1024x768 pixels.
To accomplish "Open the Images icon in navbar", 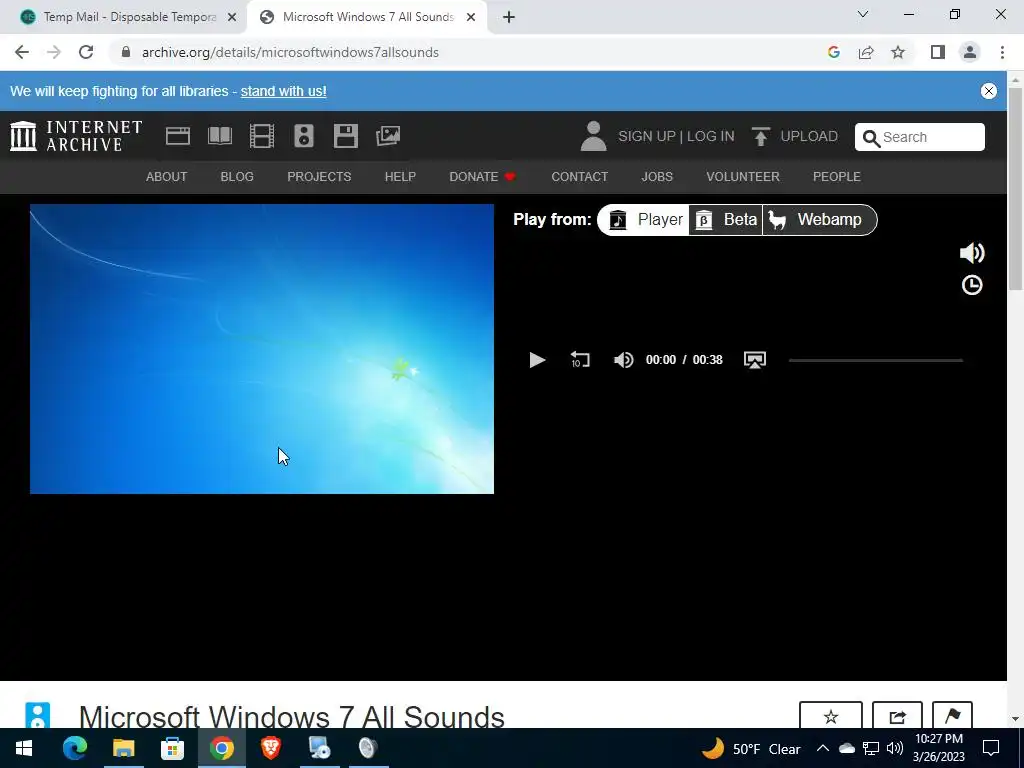I will tap(388, 136).
